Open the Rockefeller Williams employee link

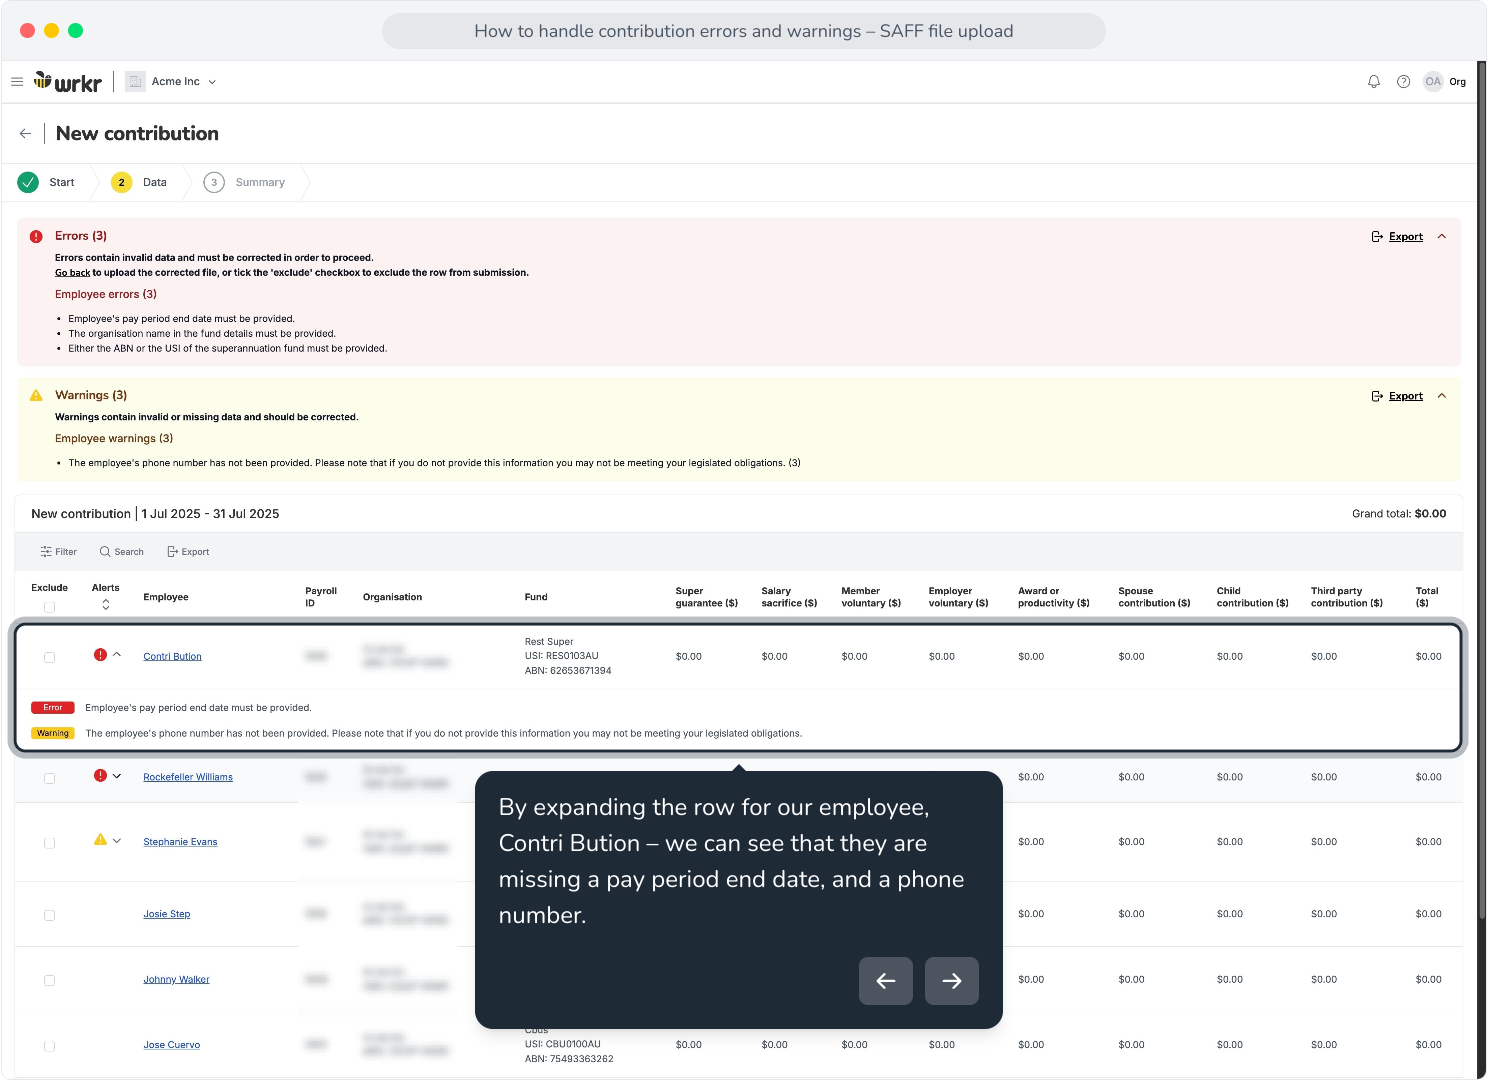[x=188, y=777]
